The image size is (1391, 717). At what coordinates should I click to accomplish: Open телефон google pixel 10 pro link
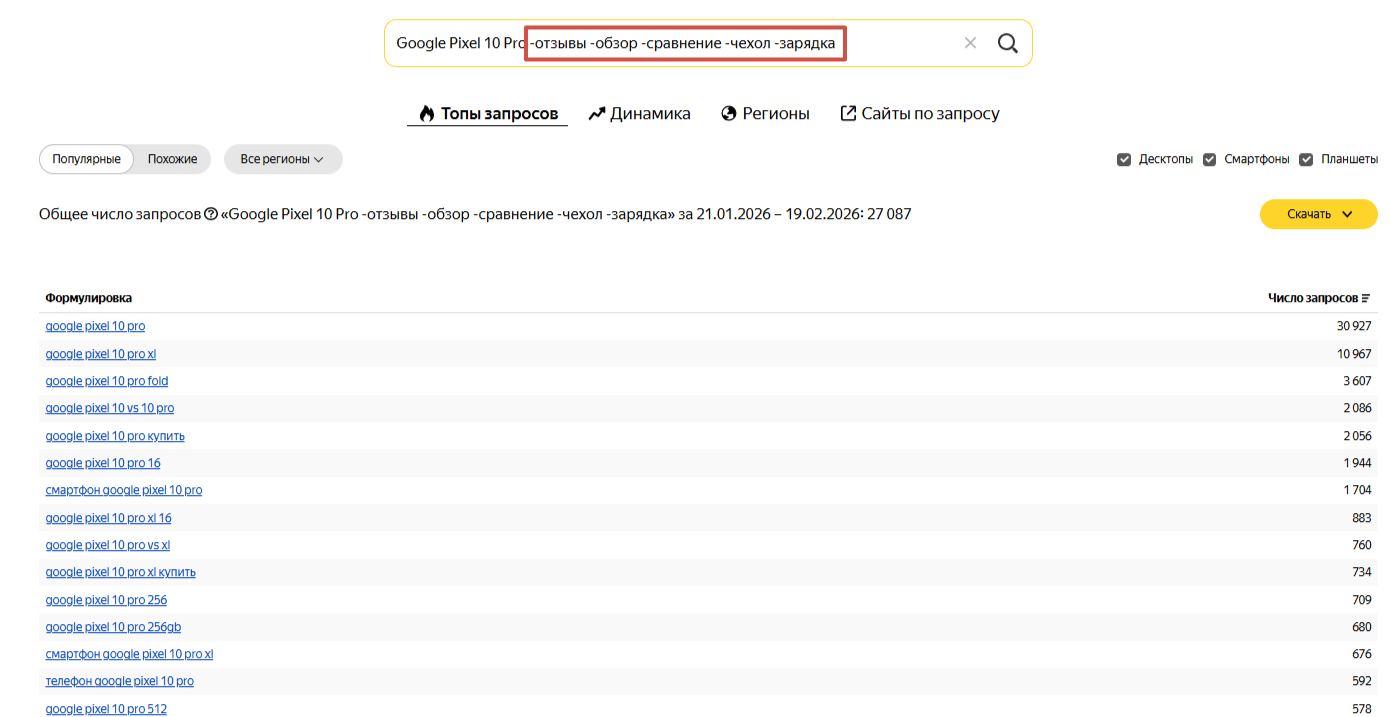pyautogui.click(x=119, y=681)
